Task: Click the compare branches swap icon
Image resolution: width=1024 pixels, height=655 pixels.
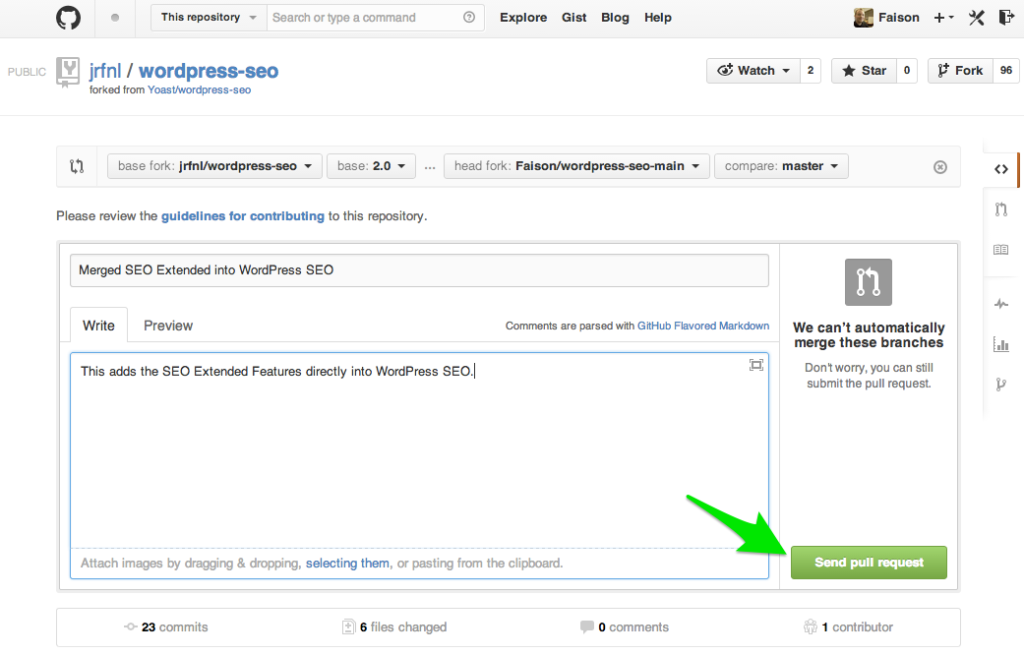Action: (76, 167)
